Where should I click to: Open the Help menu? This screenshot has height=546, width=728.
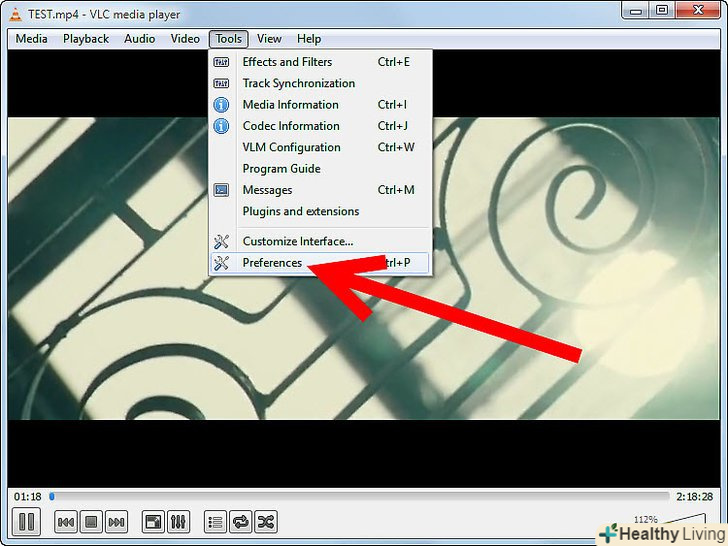coord(309,39)
